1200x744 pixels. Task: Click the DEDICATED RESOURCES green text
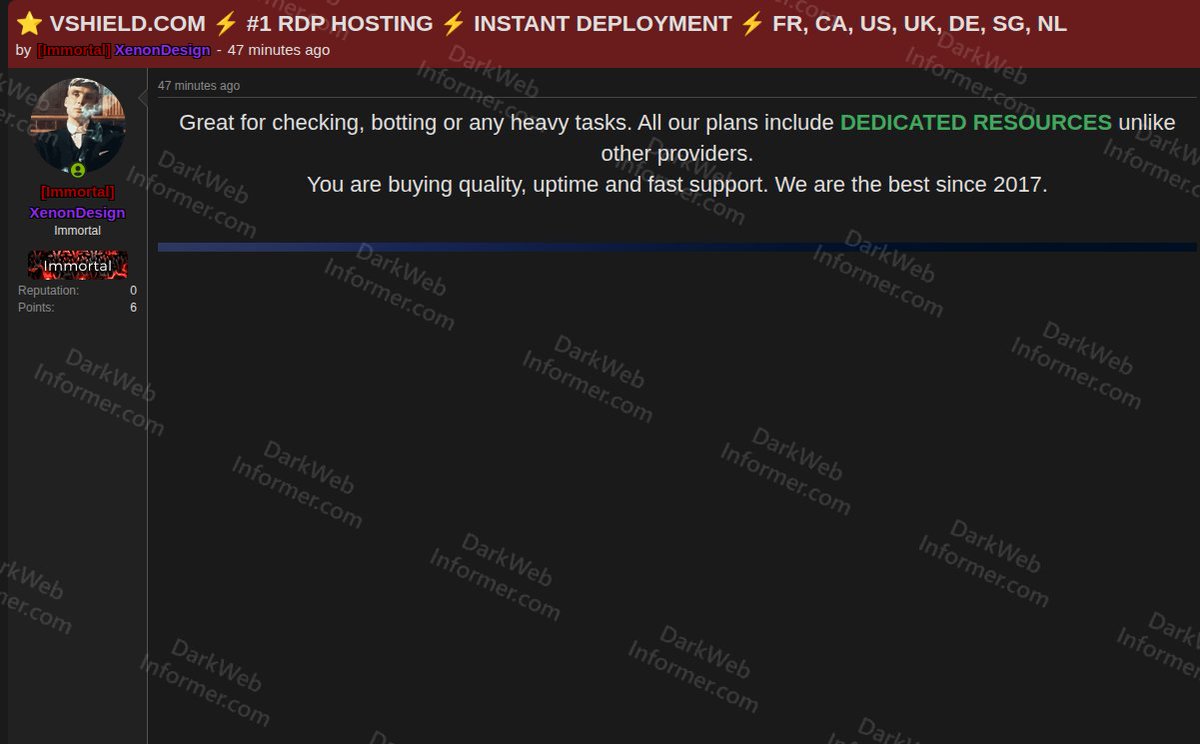pyautogui.click(x=976, y=123)
